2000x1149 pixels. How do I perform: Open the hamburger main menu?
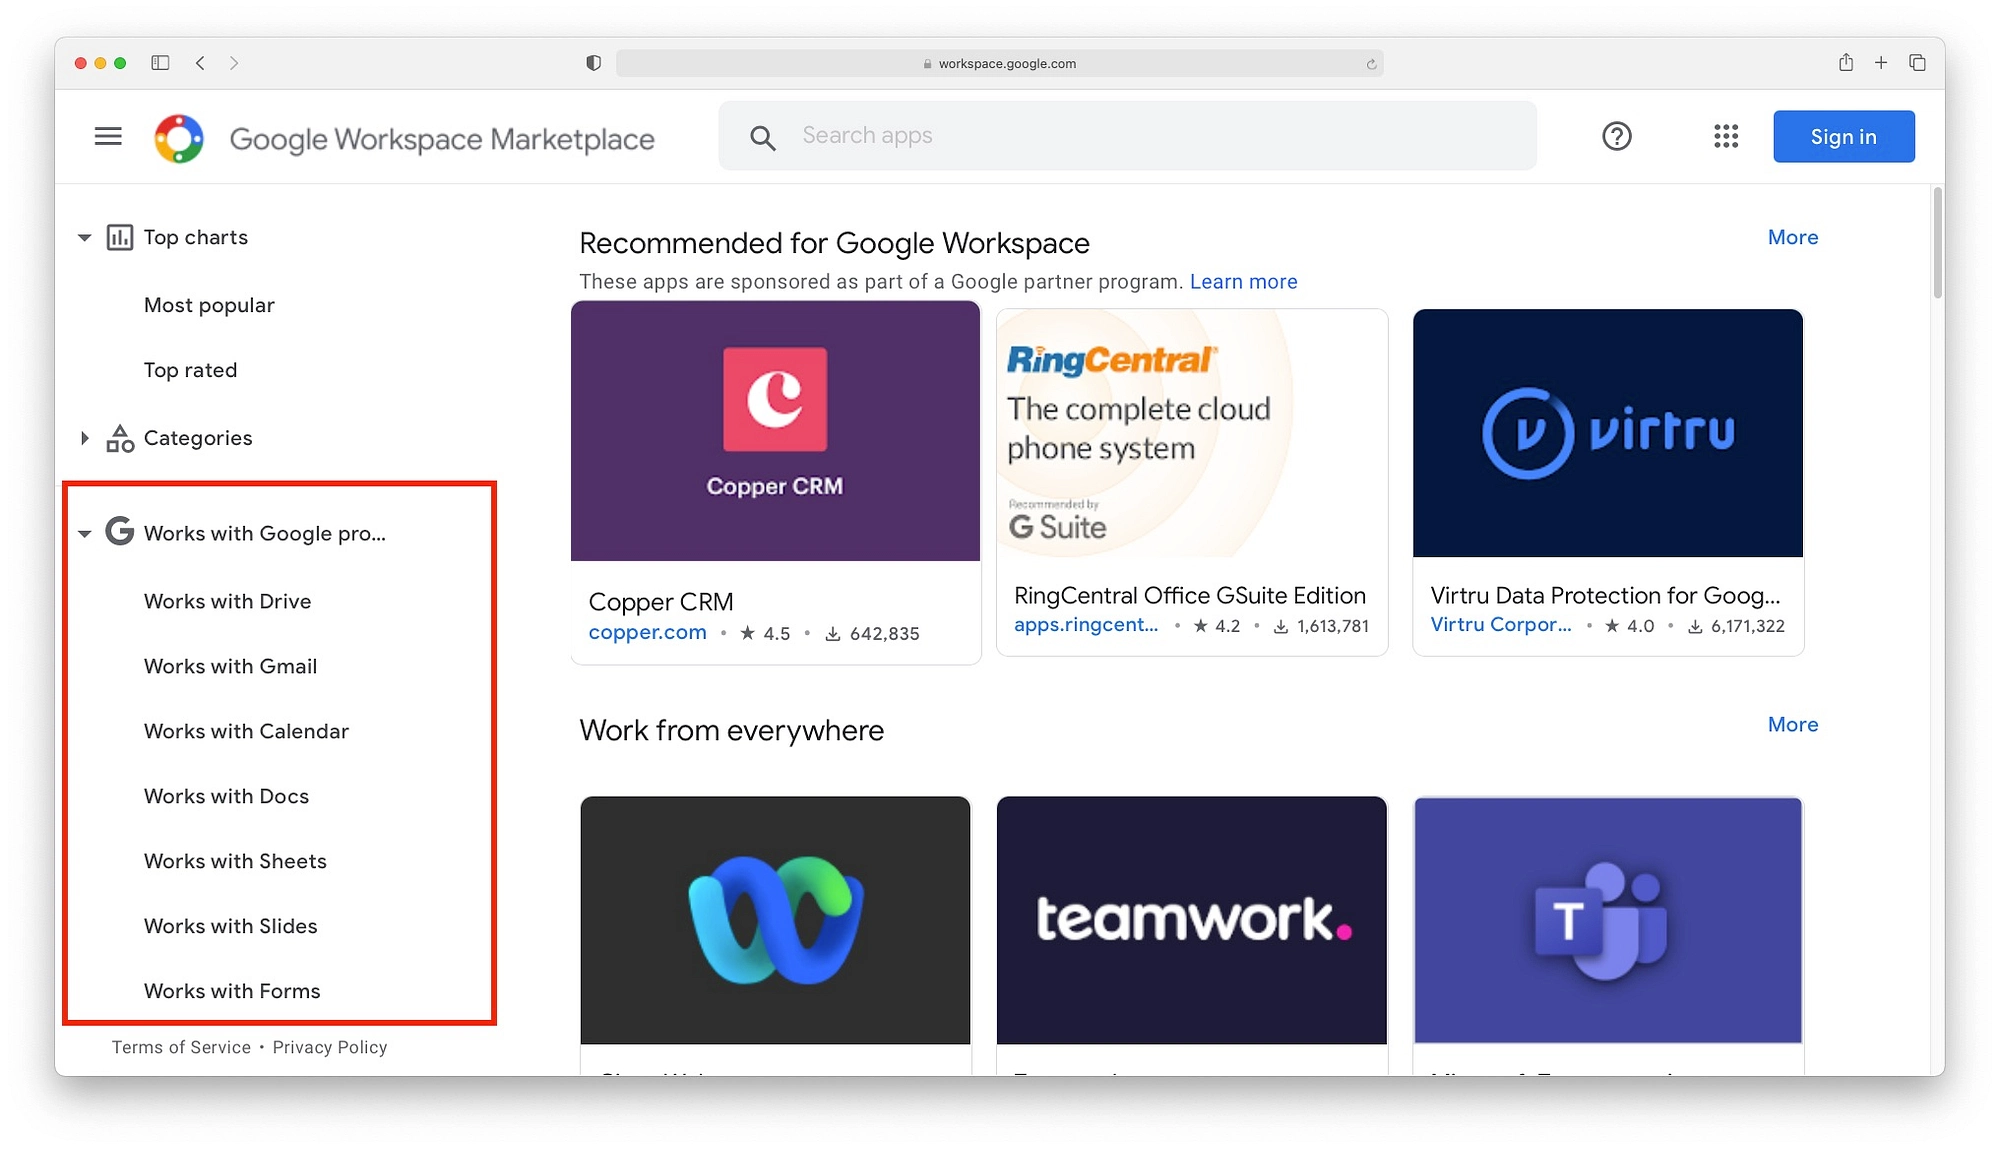tap(108, 136)
